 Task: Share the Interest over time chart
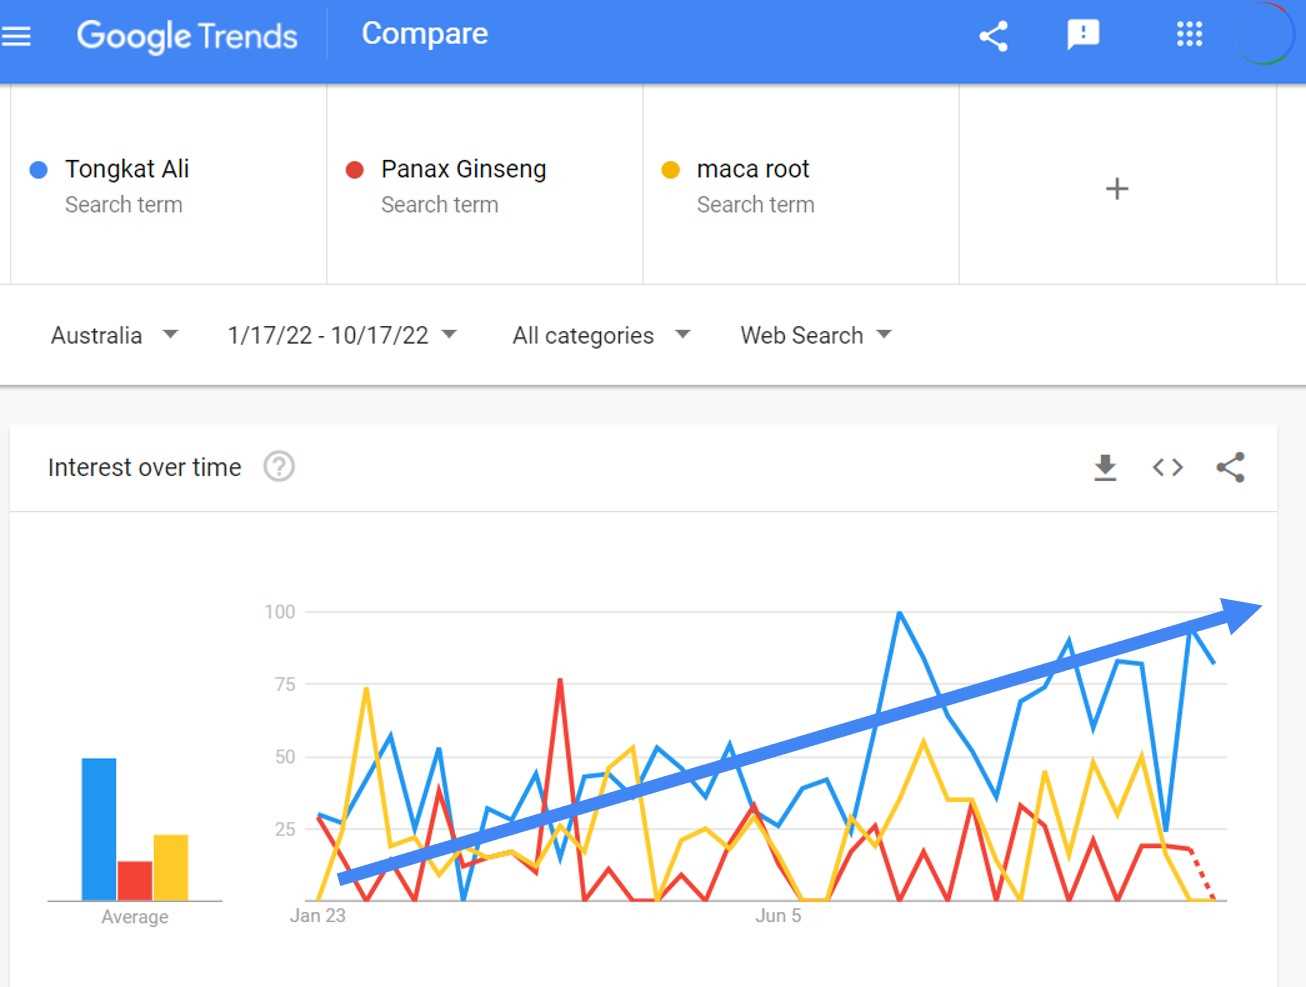(1230, 467)
